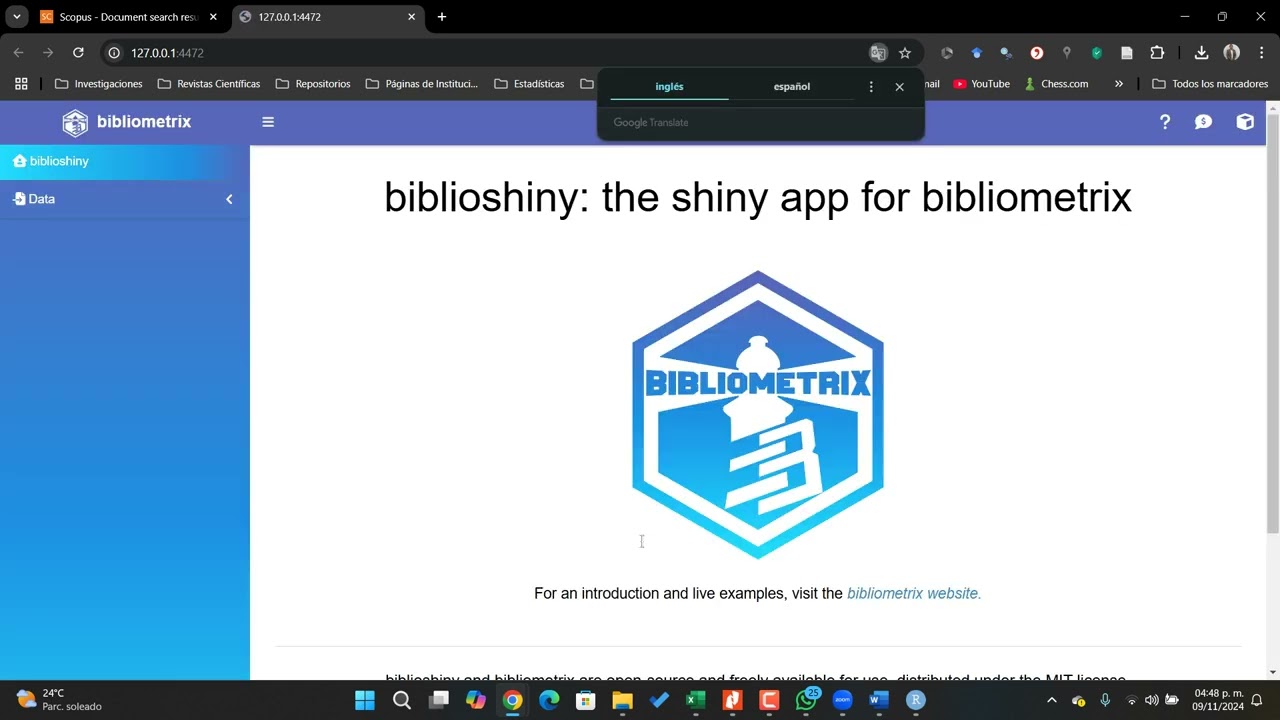Open Zoom from taskbar
This screenshot has height=720, width=1280.
842,700
